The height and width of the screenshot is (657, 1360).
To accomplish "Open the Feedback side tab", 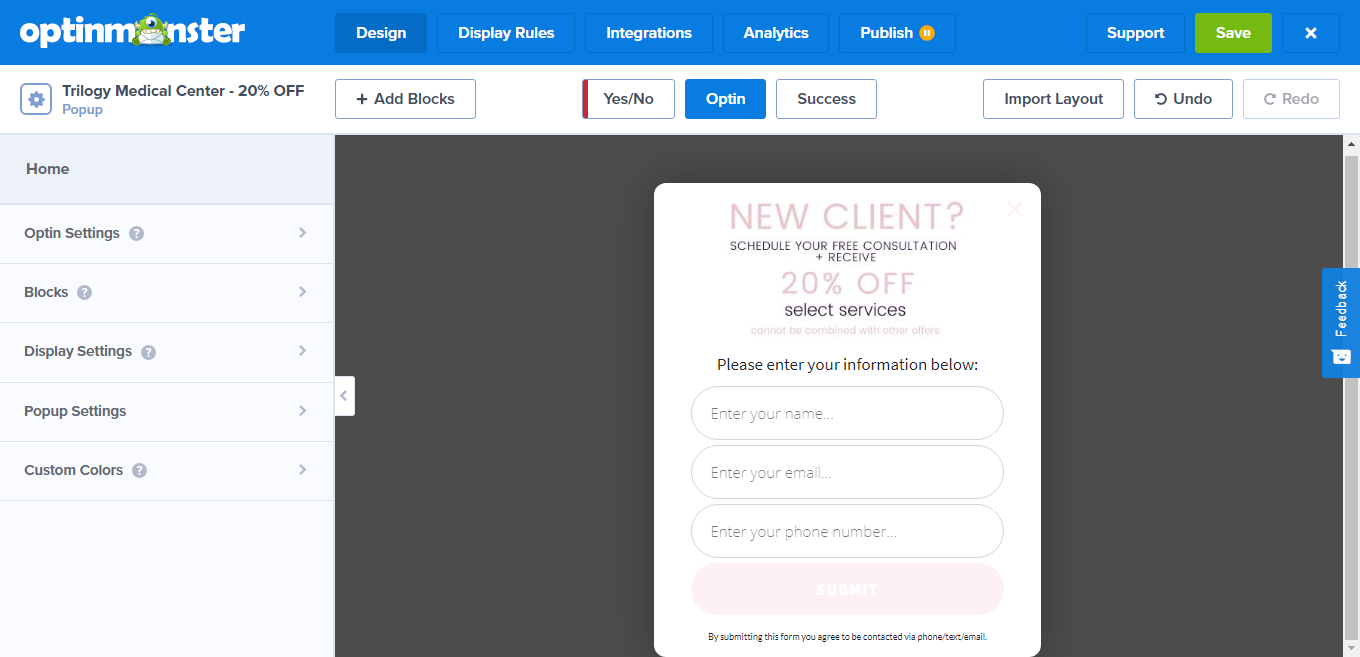I will tap(1341, 322).
